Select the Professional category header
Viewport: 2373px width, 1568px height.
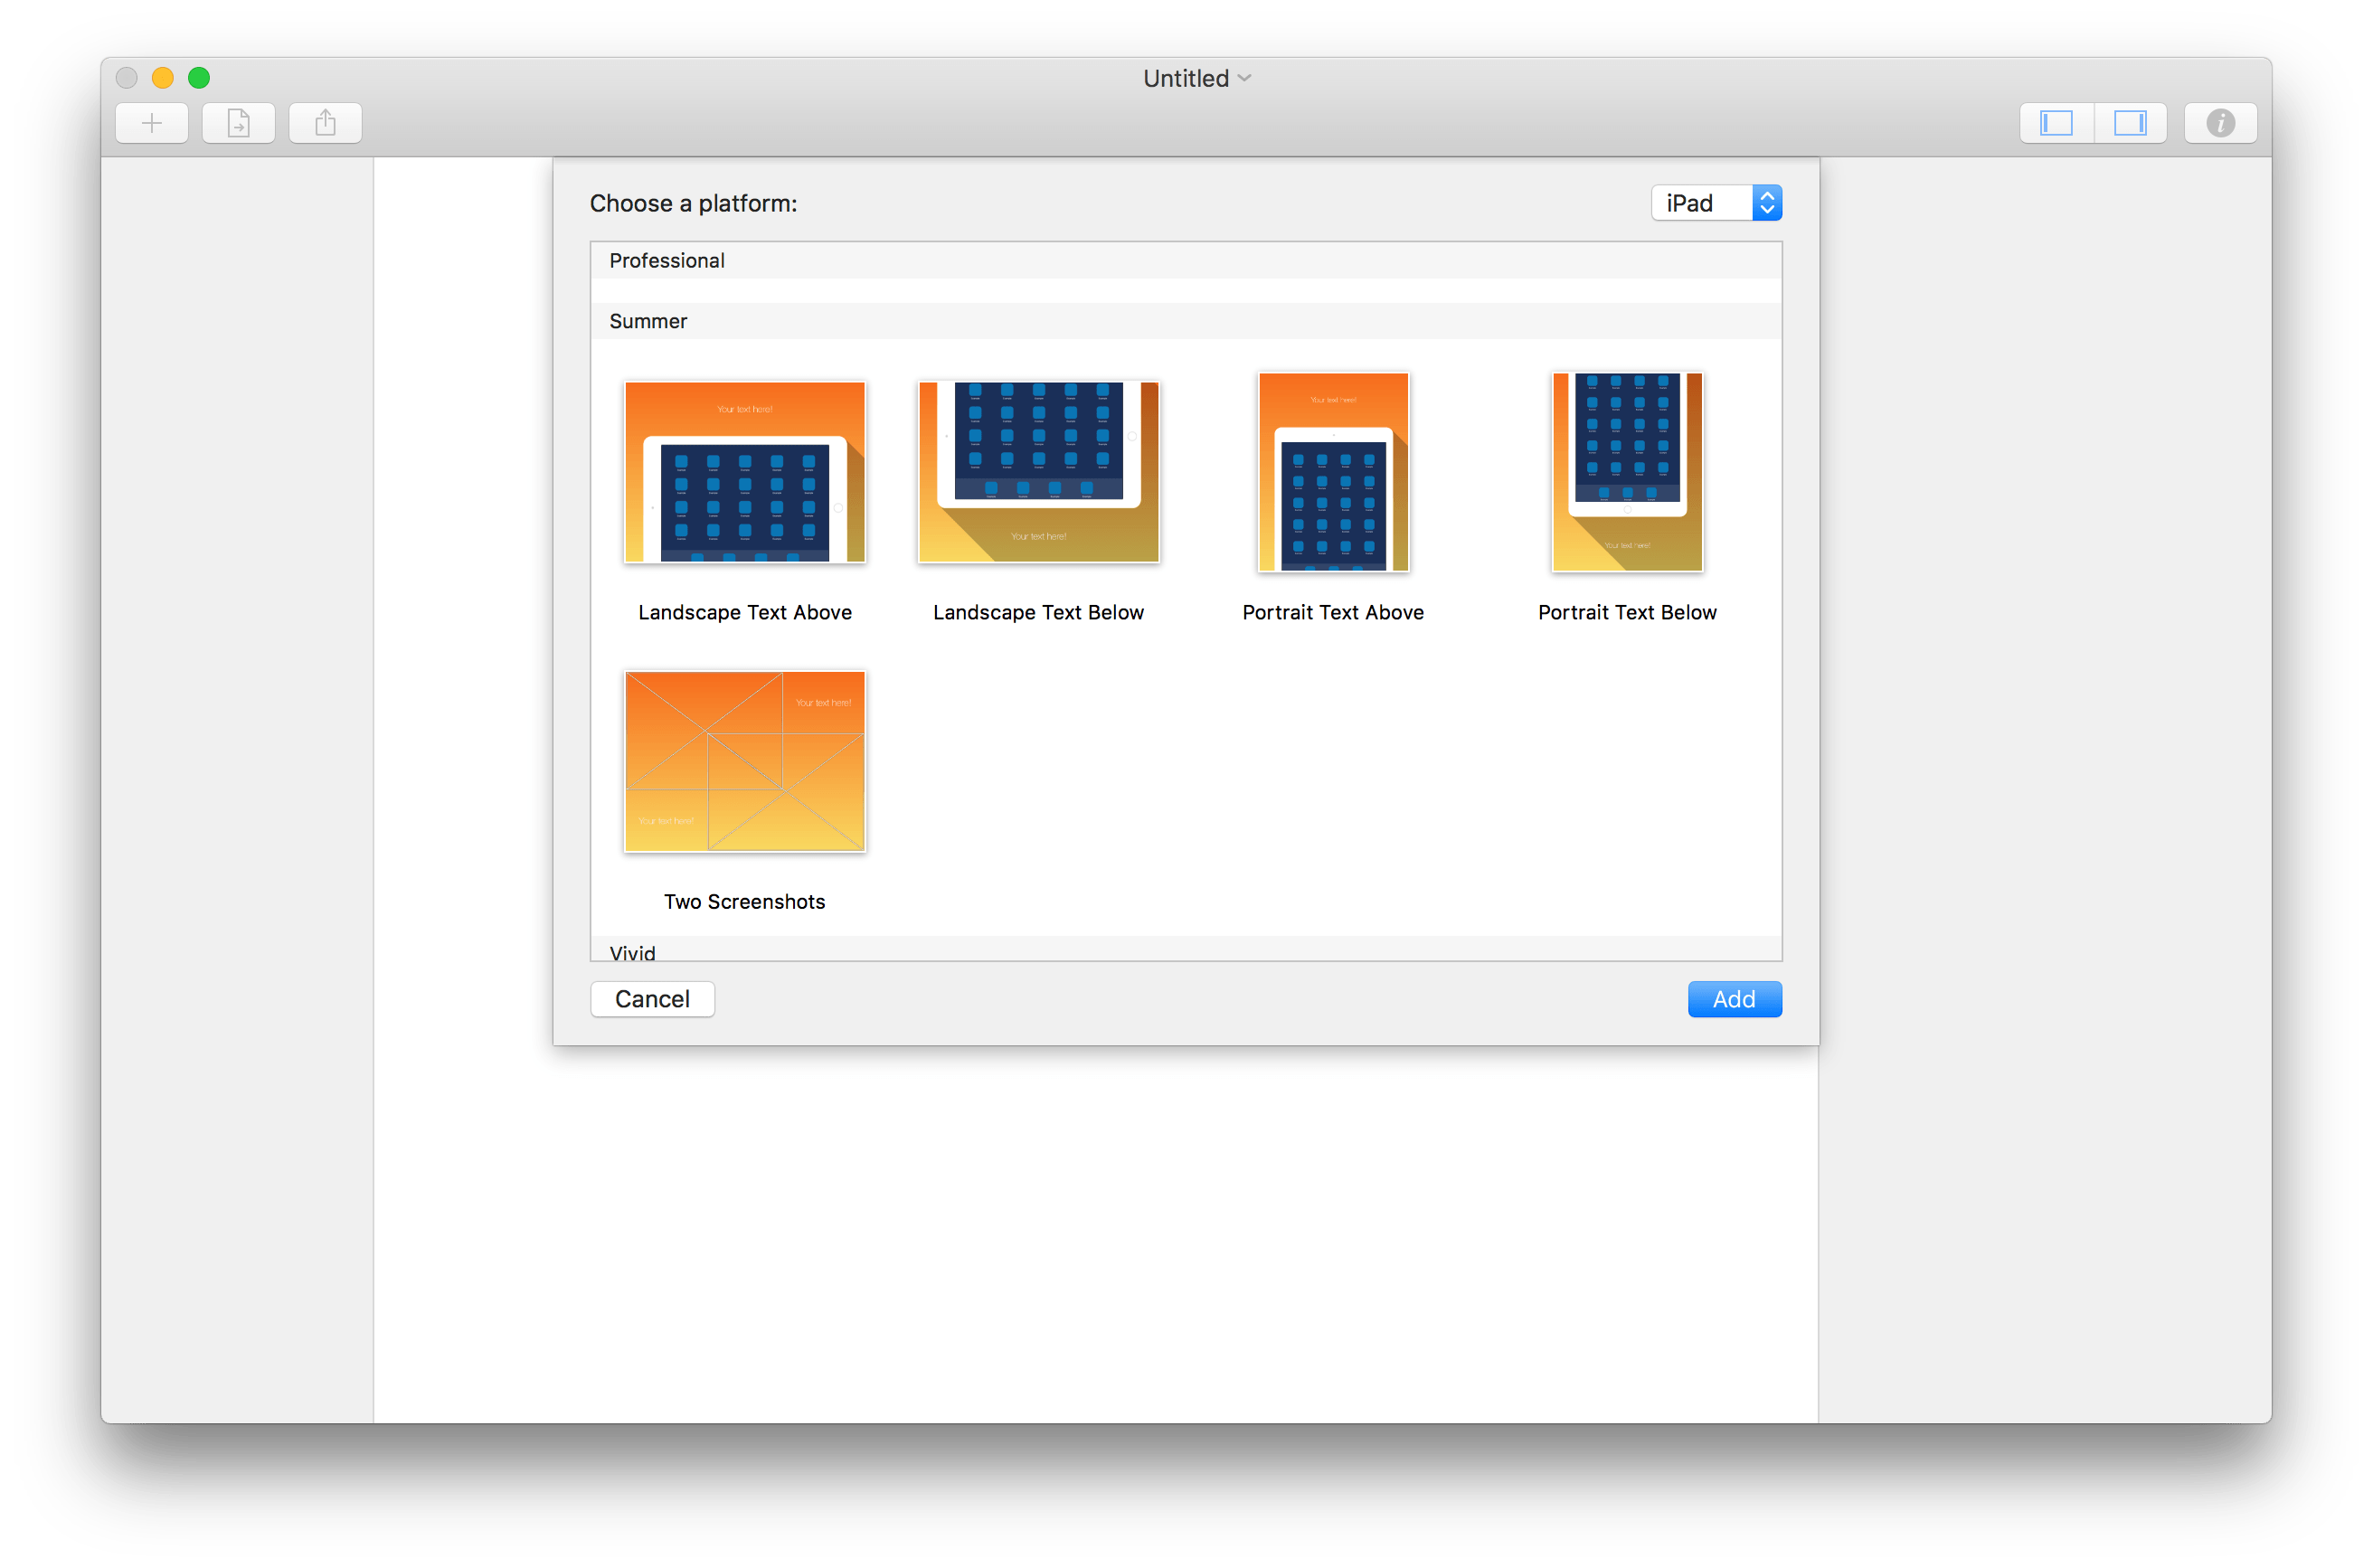click(x=1186, y=261)
